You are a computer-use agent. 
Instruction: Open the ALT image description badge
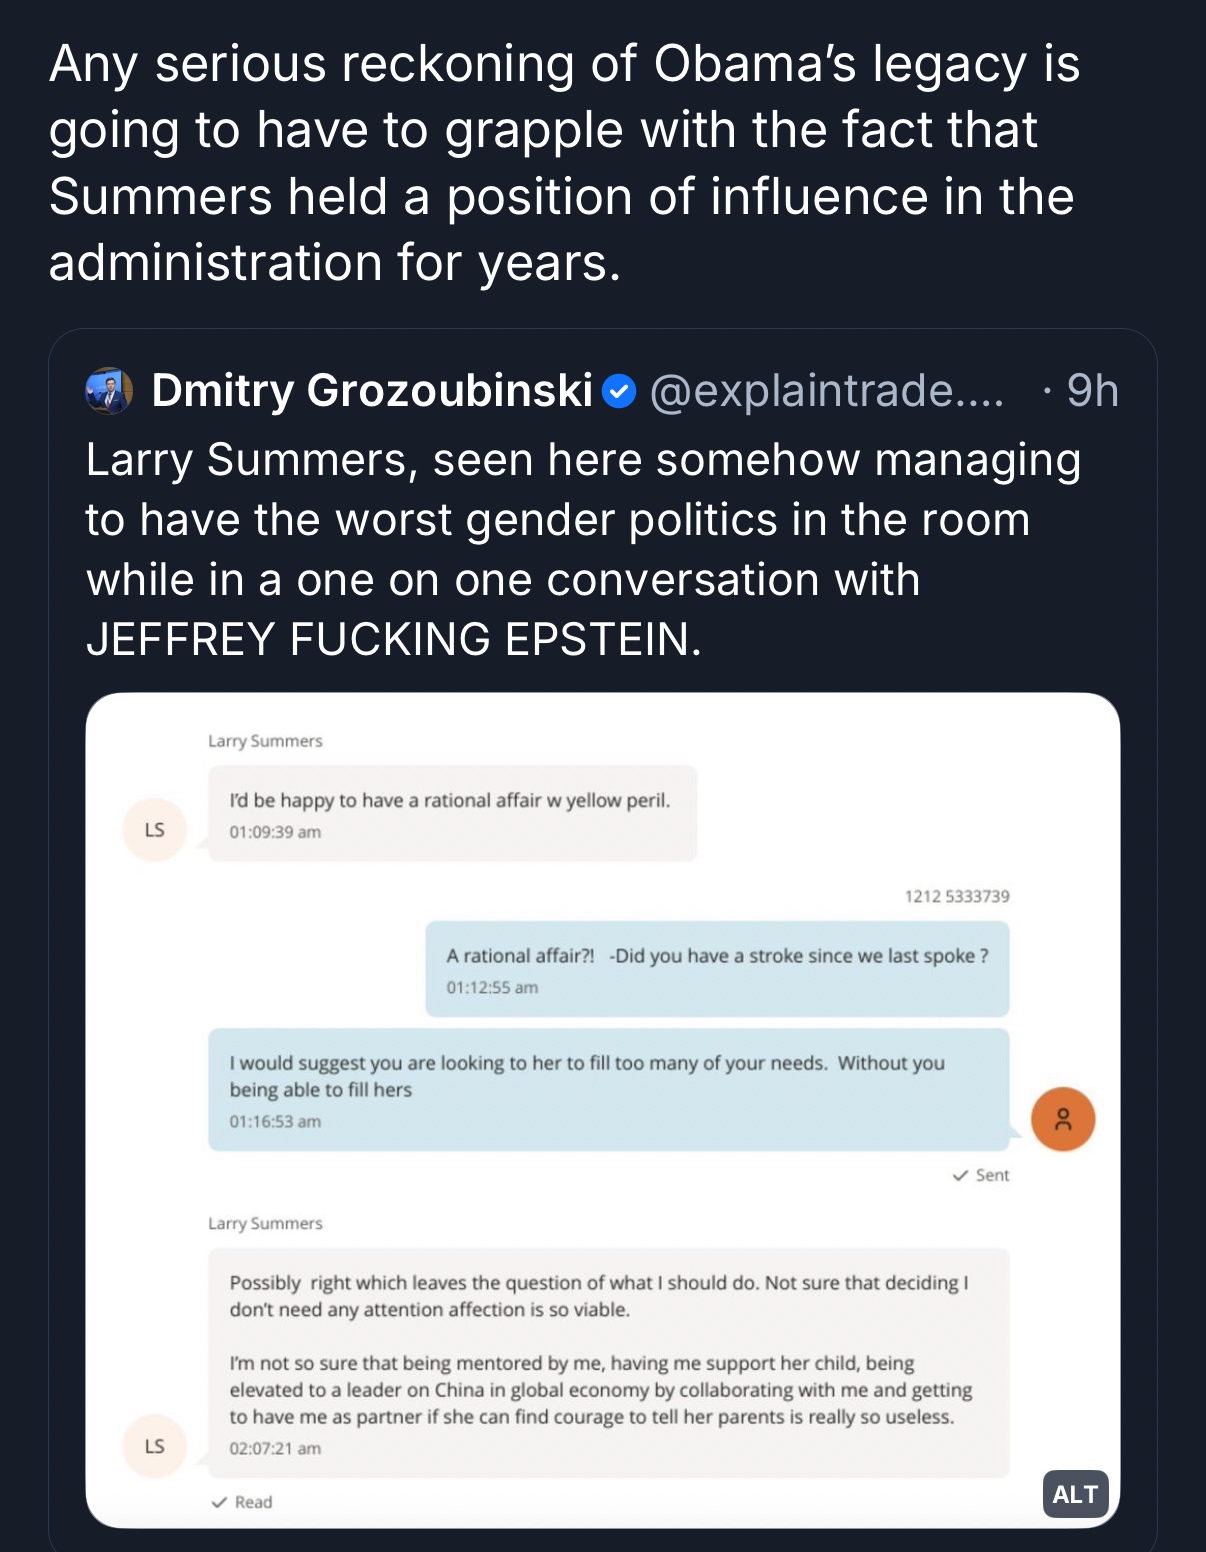click(x=1075, y=1494)
